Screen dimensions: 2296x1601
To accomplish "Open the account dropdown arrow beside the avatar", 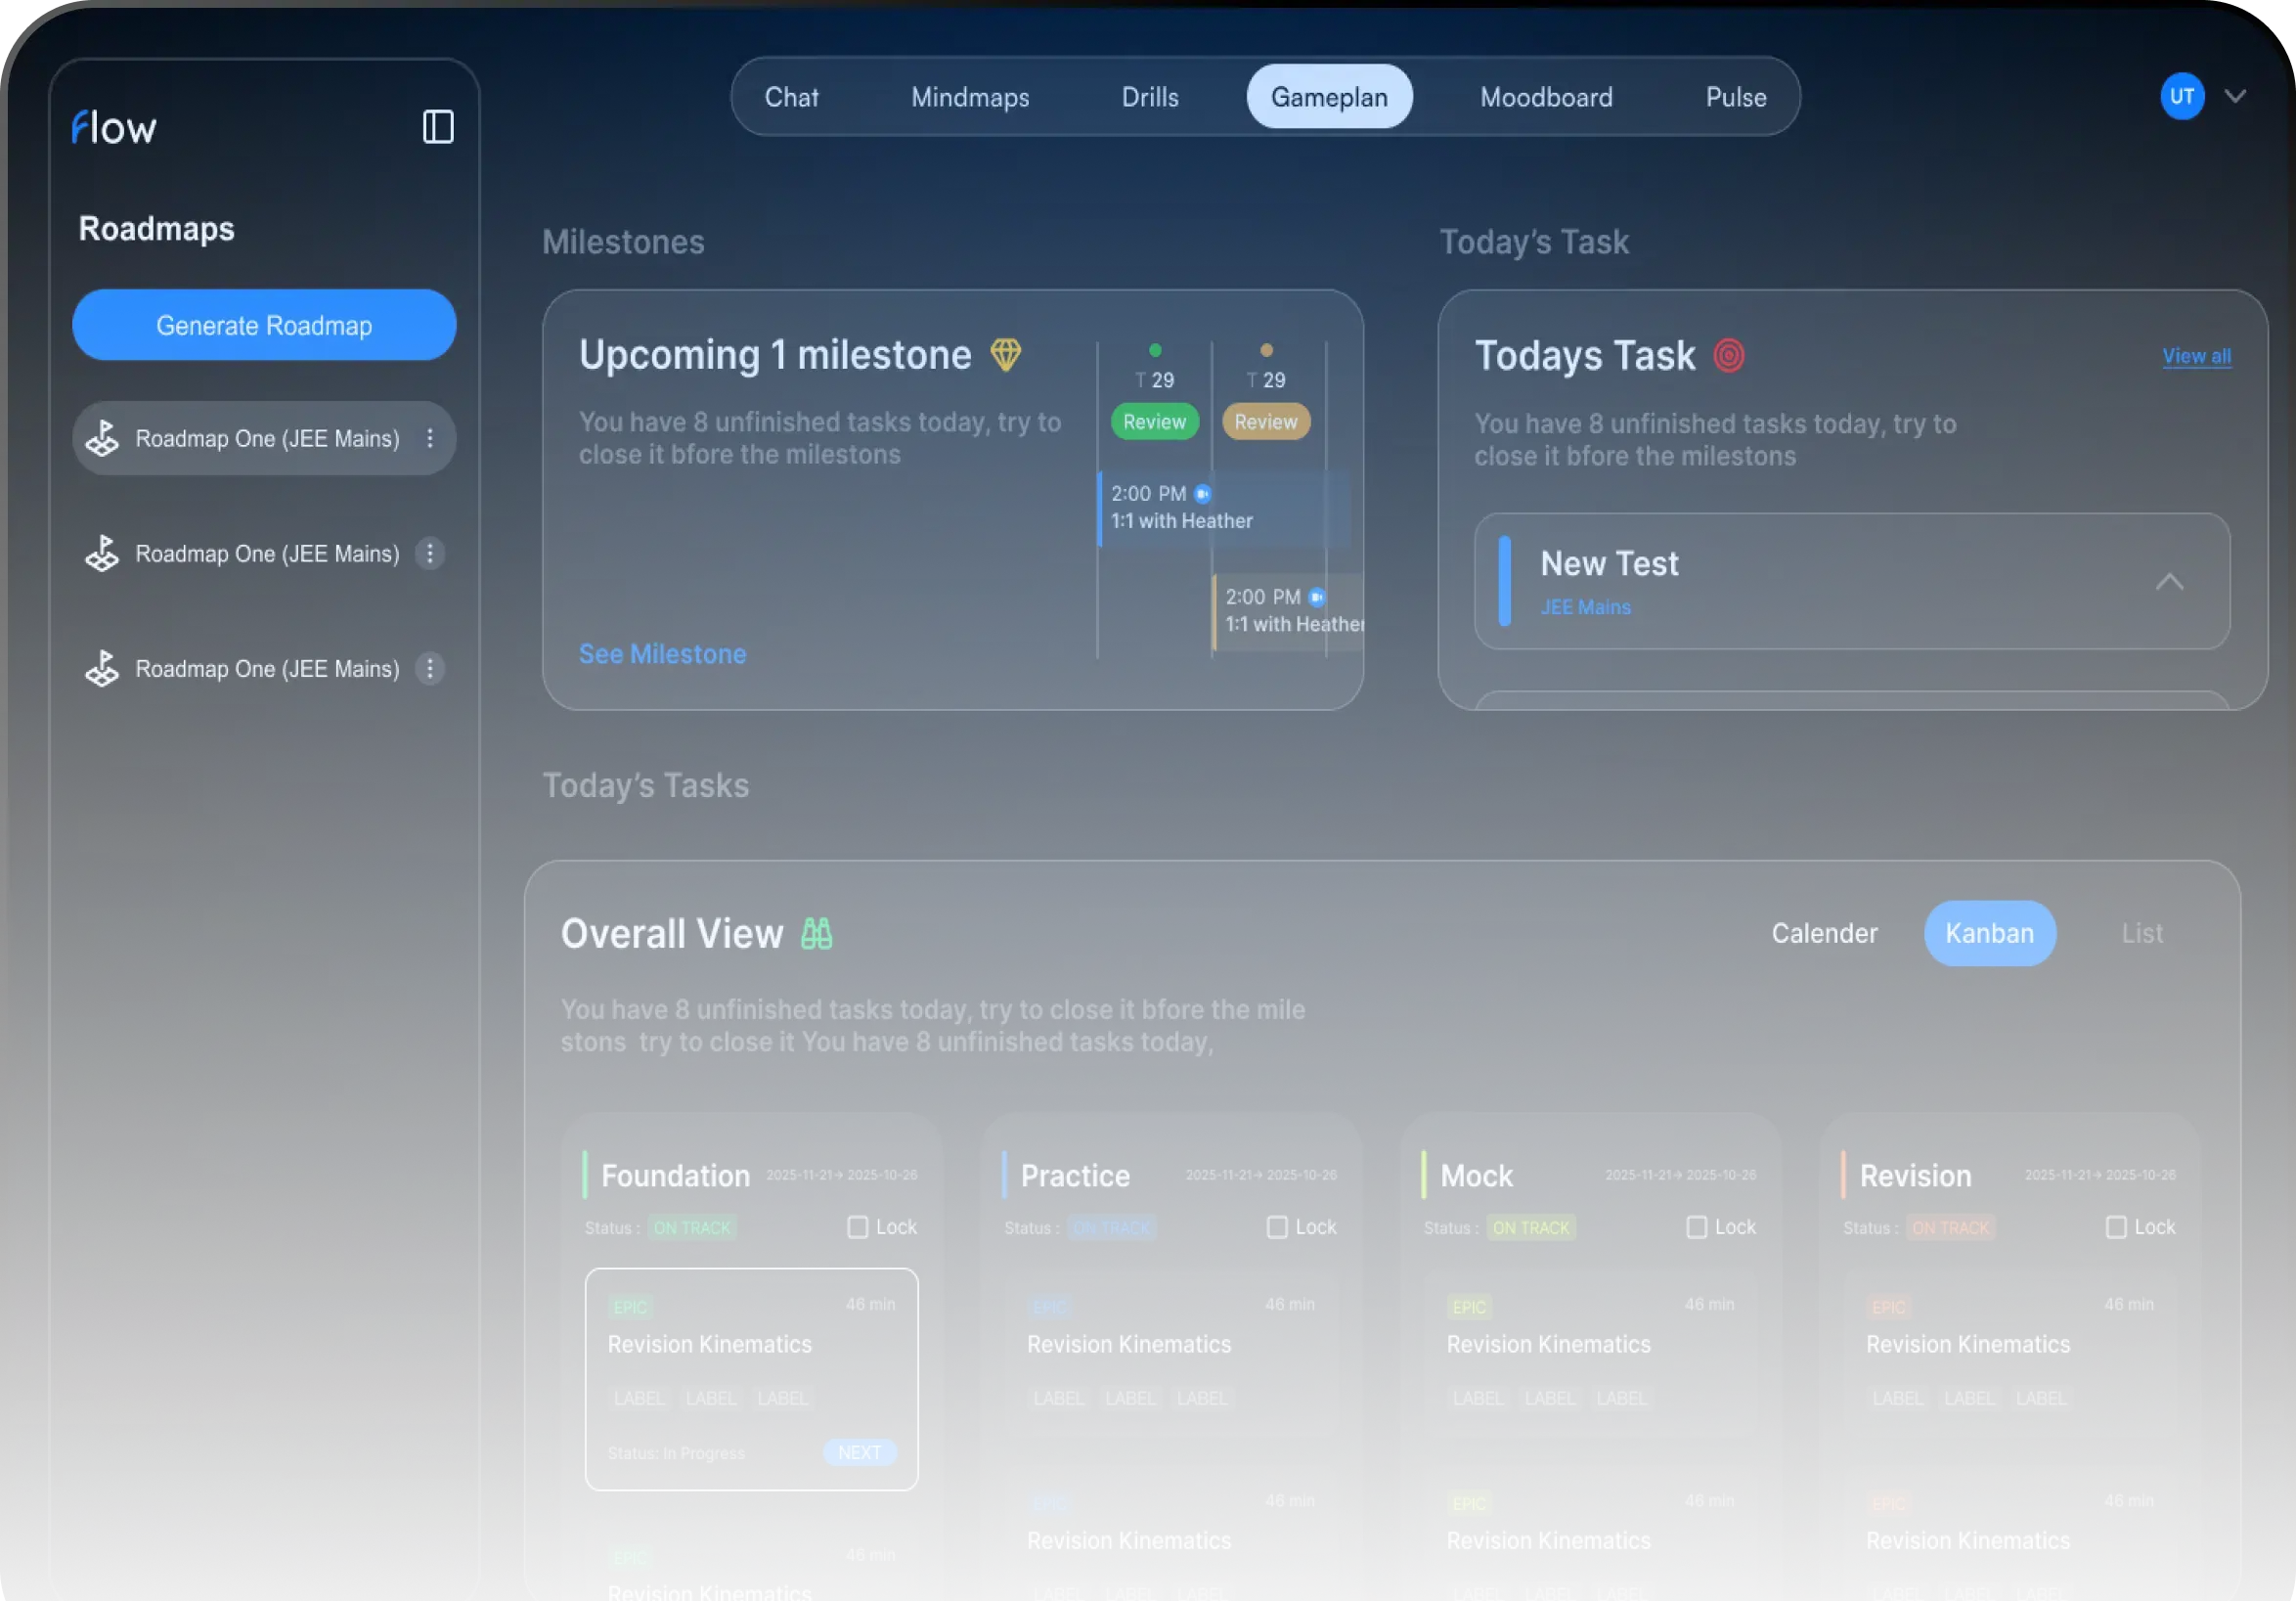I will coord(2236,97).
